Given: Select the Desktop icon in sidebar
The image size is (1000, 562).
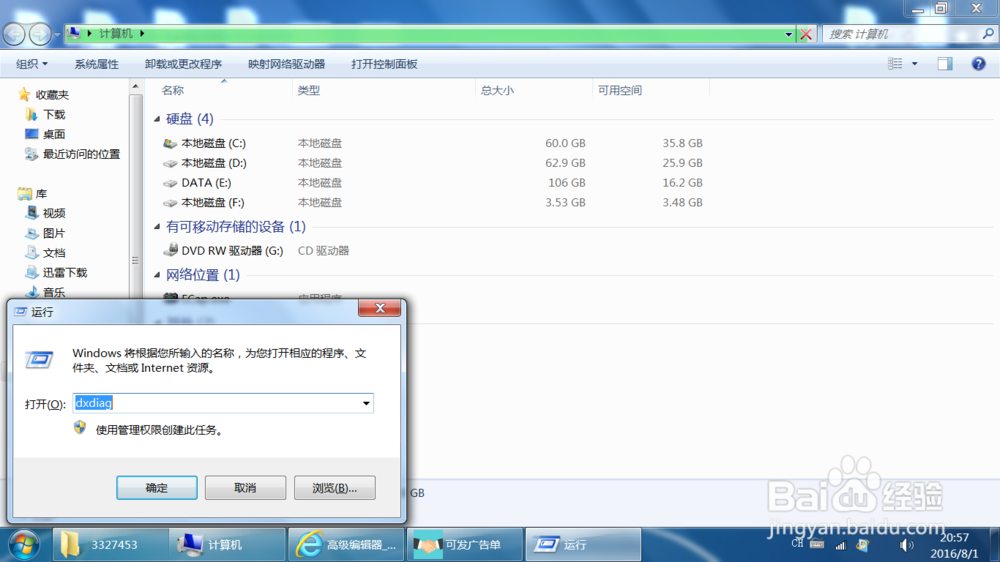Looking at the screenshot, I should click(31, 134).
